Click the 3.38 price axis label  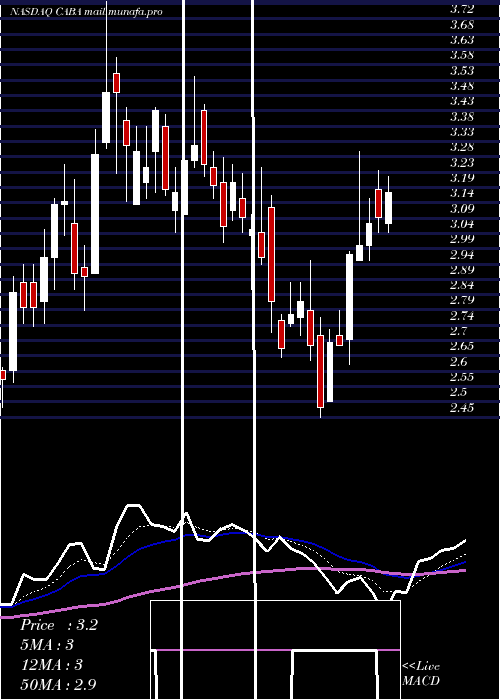(x=462, y=117)
